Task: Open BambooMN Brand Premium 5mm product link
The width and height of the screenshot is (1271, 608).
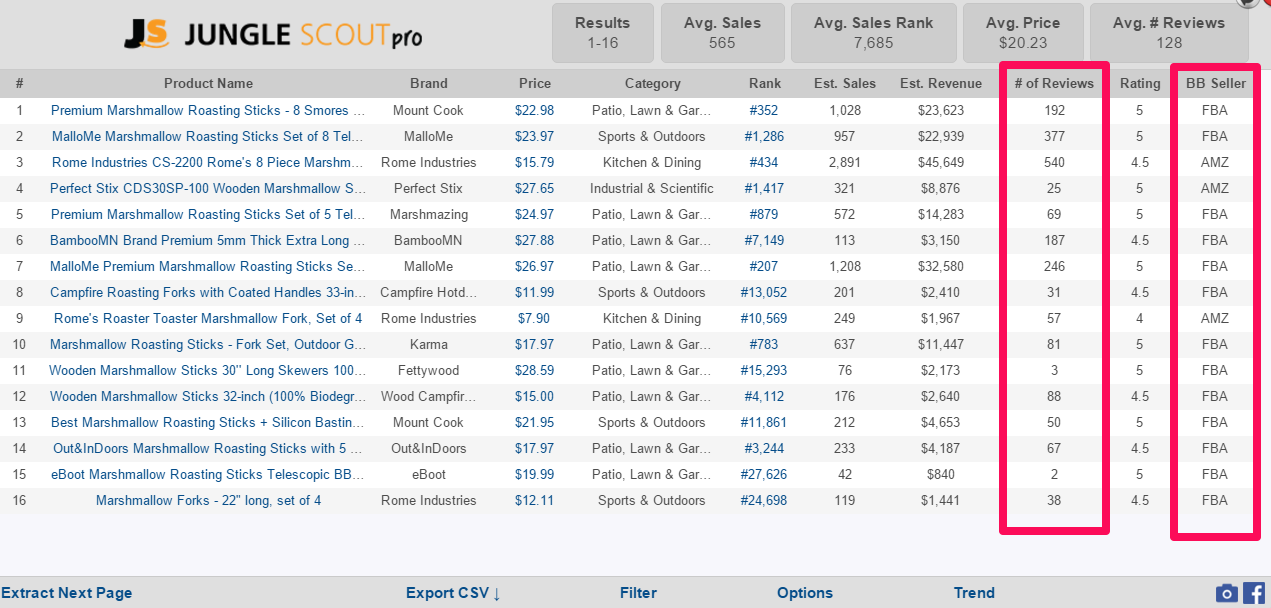Action: [208, 240]
